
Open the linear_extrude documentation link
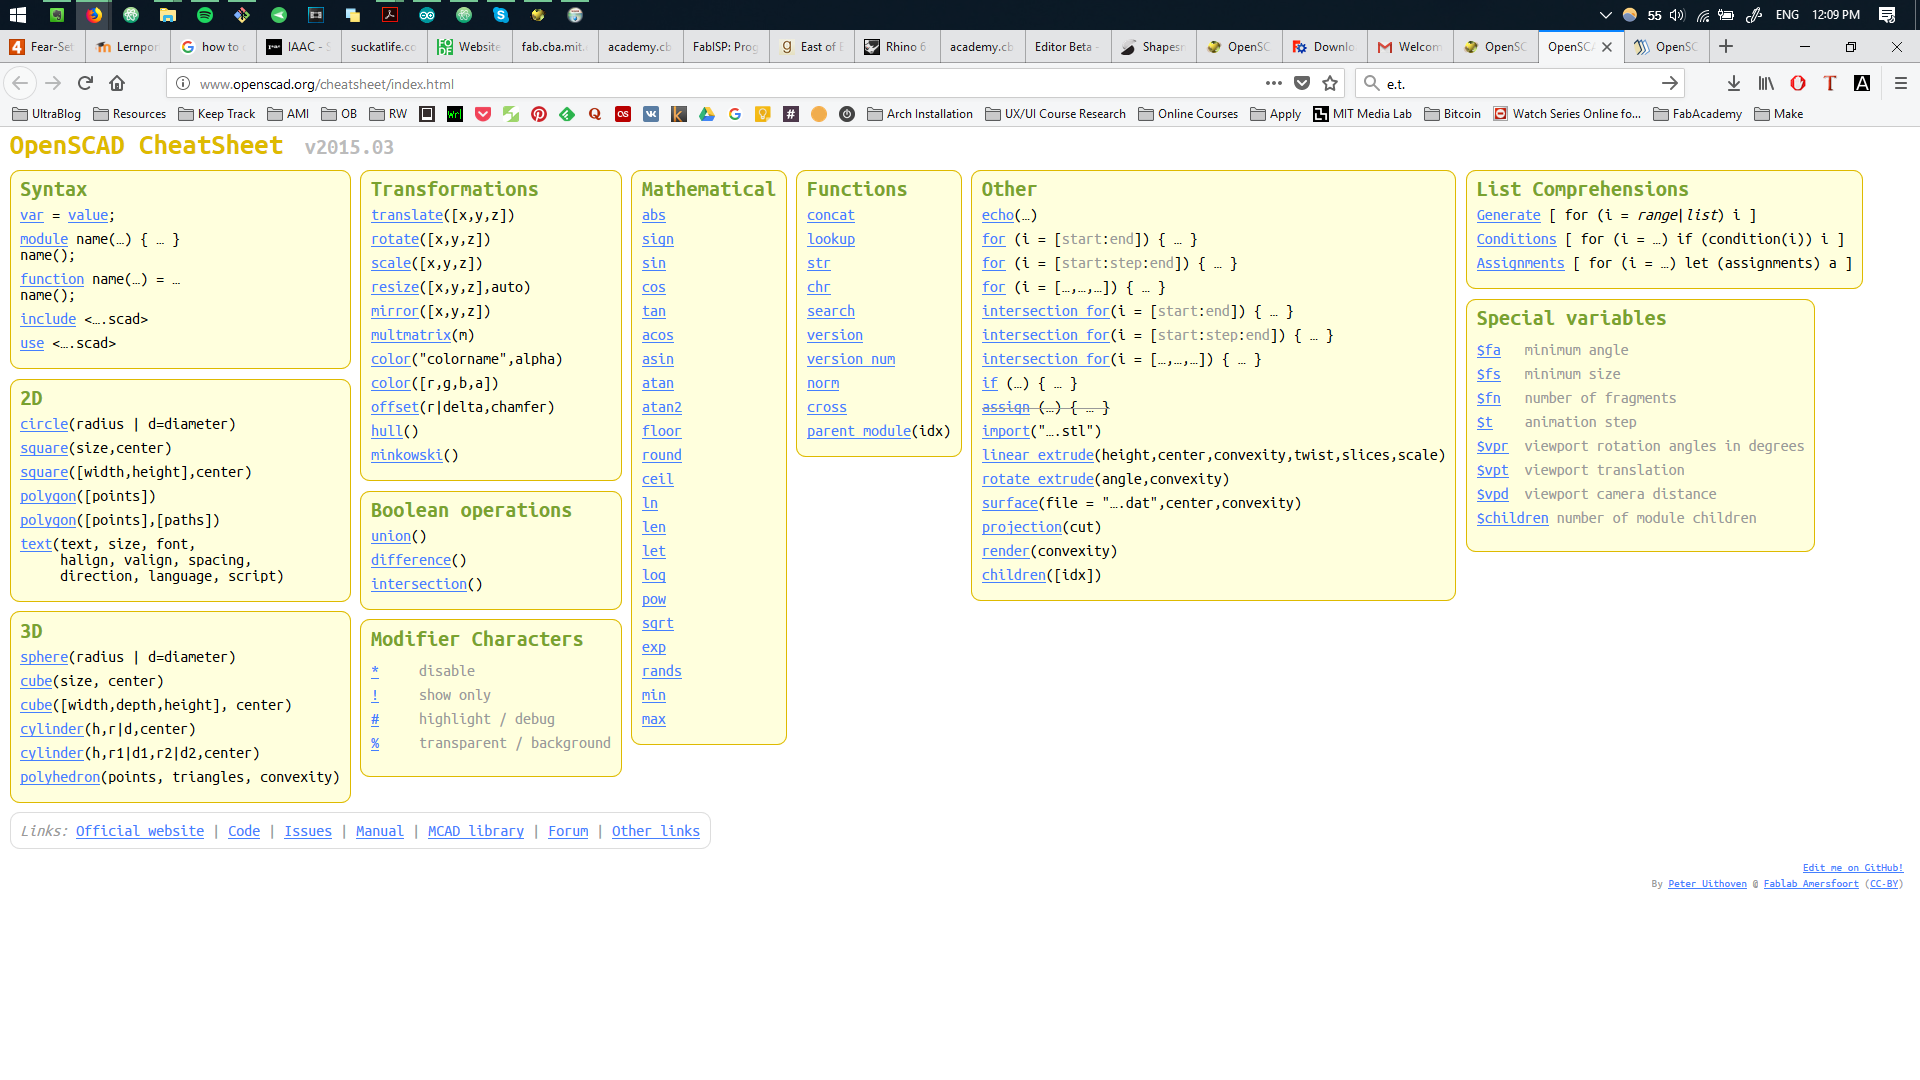coord(1038,455)
